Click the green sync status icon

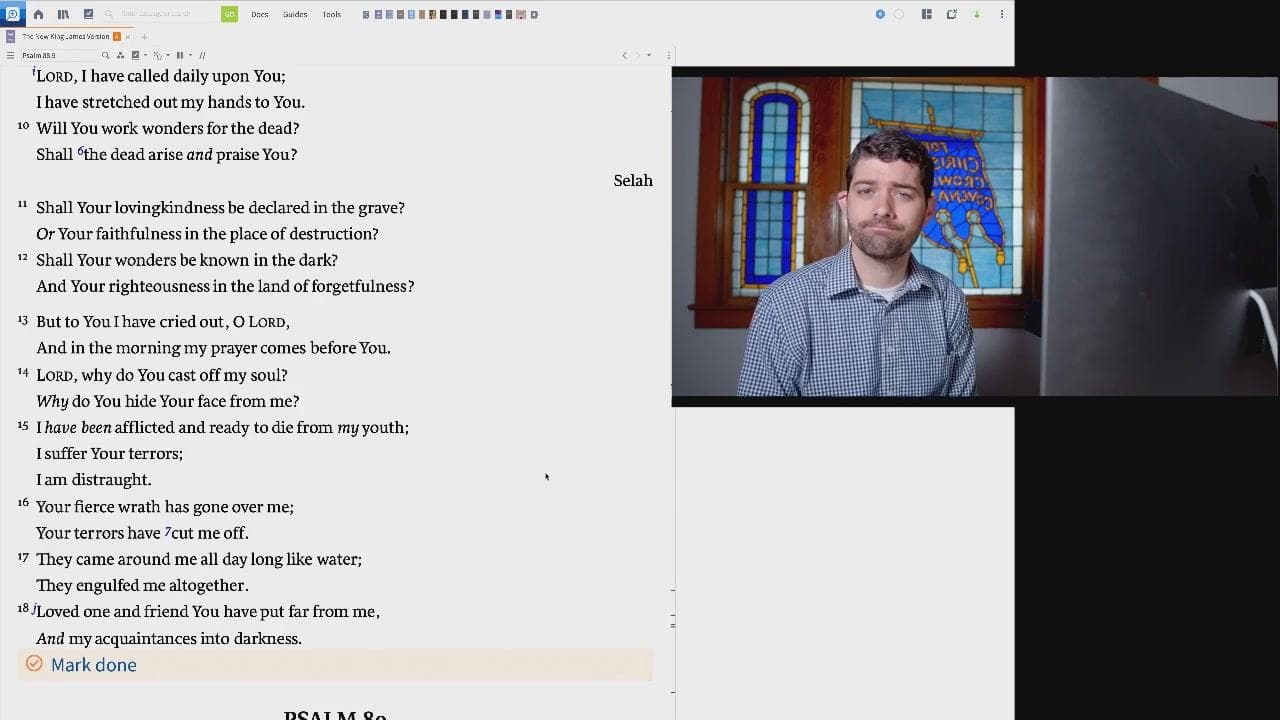tap(977, 14)
